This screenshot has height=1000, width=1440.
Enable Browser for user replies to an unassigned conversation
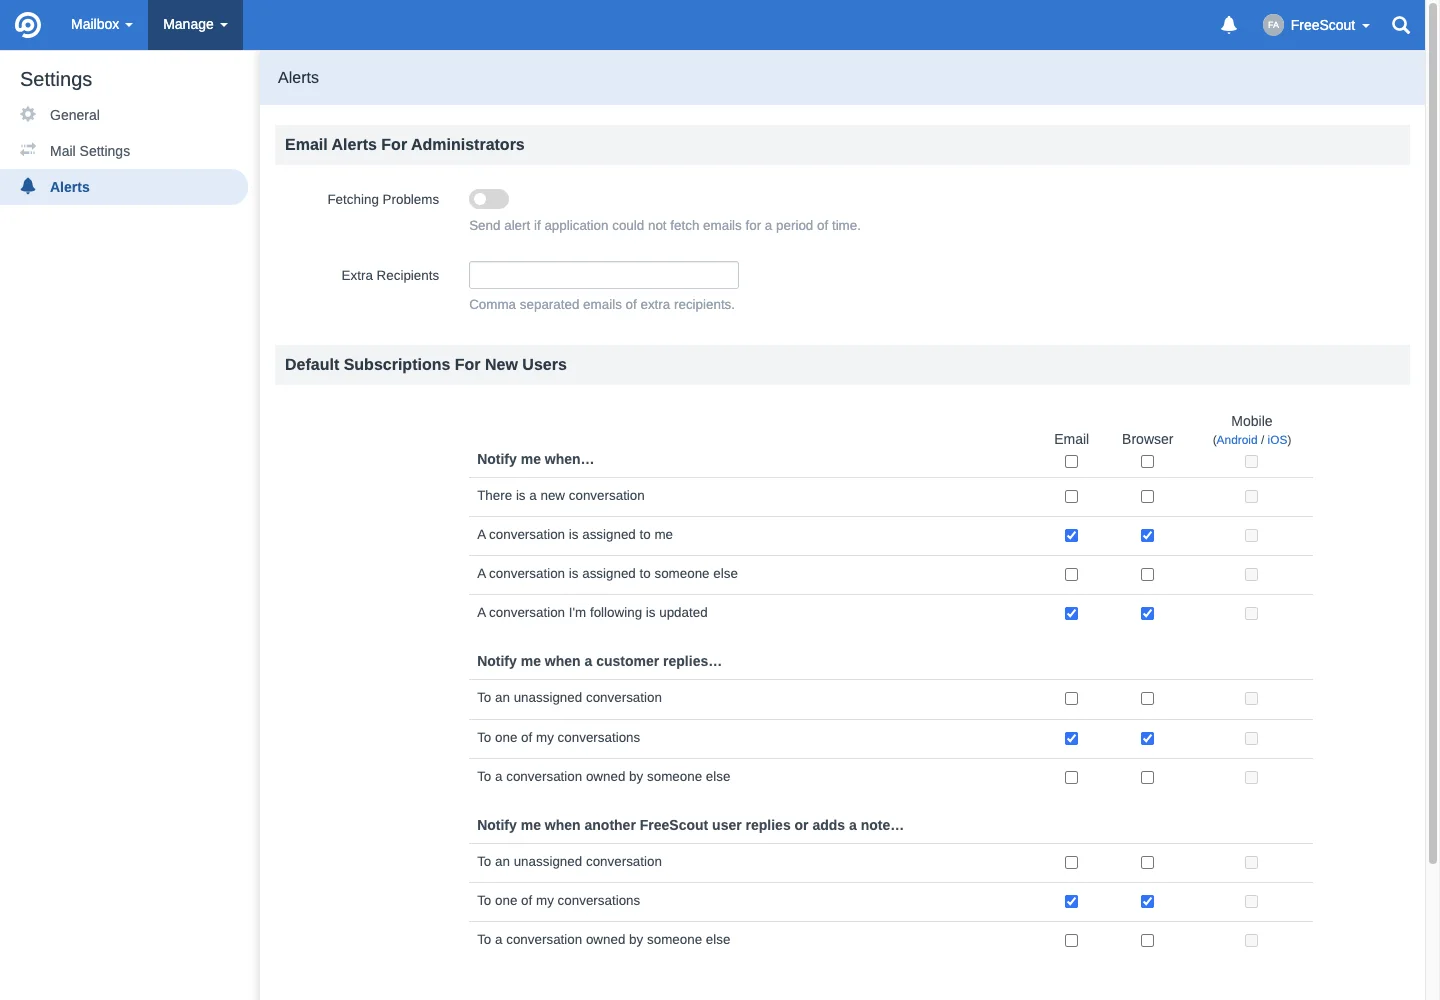(x=1147, y=863)
